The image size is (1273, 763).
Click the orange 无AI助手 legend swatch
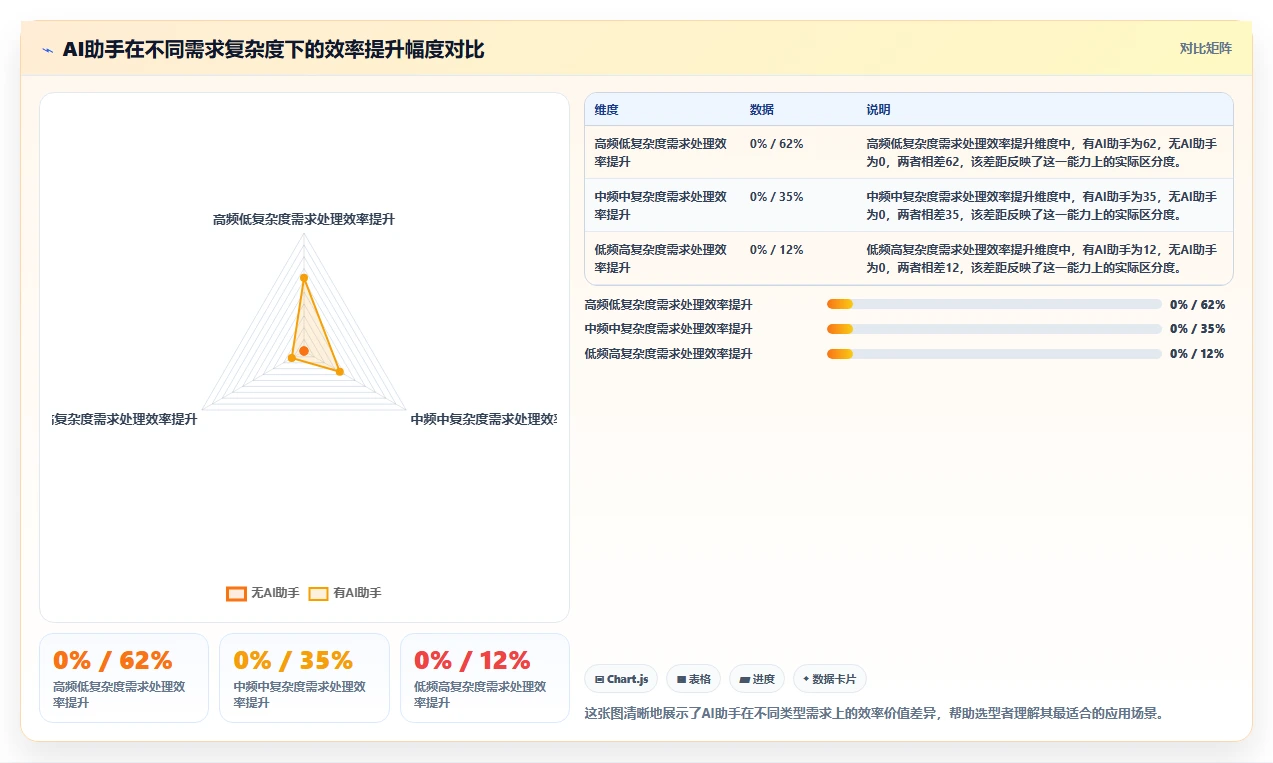pos(237,593)
